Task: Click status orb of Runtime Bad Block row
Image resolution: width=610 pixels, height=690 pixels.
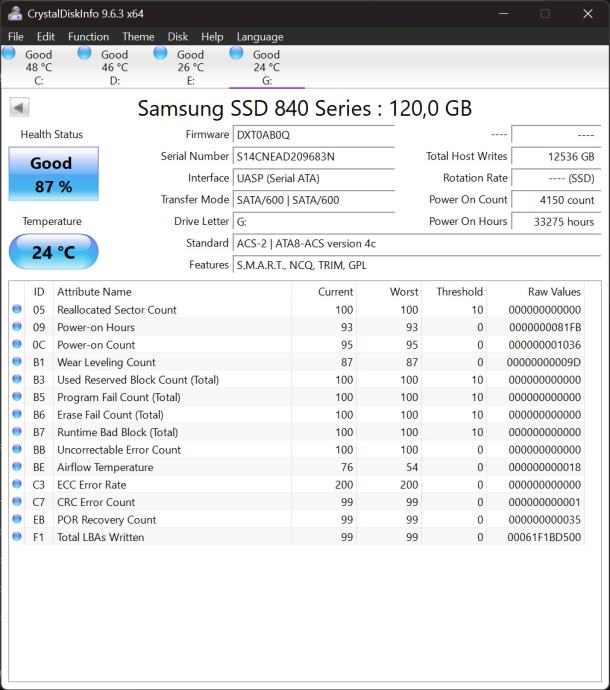Action: point(17,431)
